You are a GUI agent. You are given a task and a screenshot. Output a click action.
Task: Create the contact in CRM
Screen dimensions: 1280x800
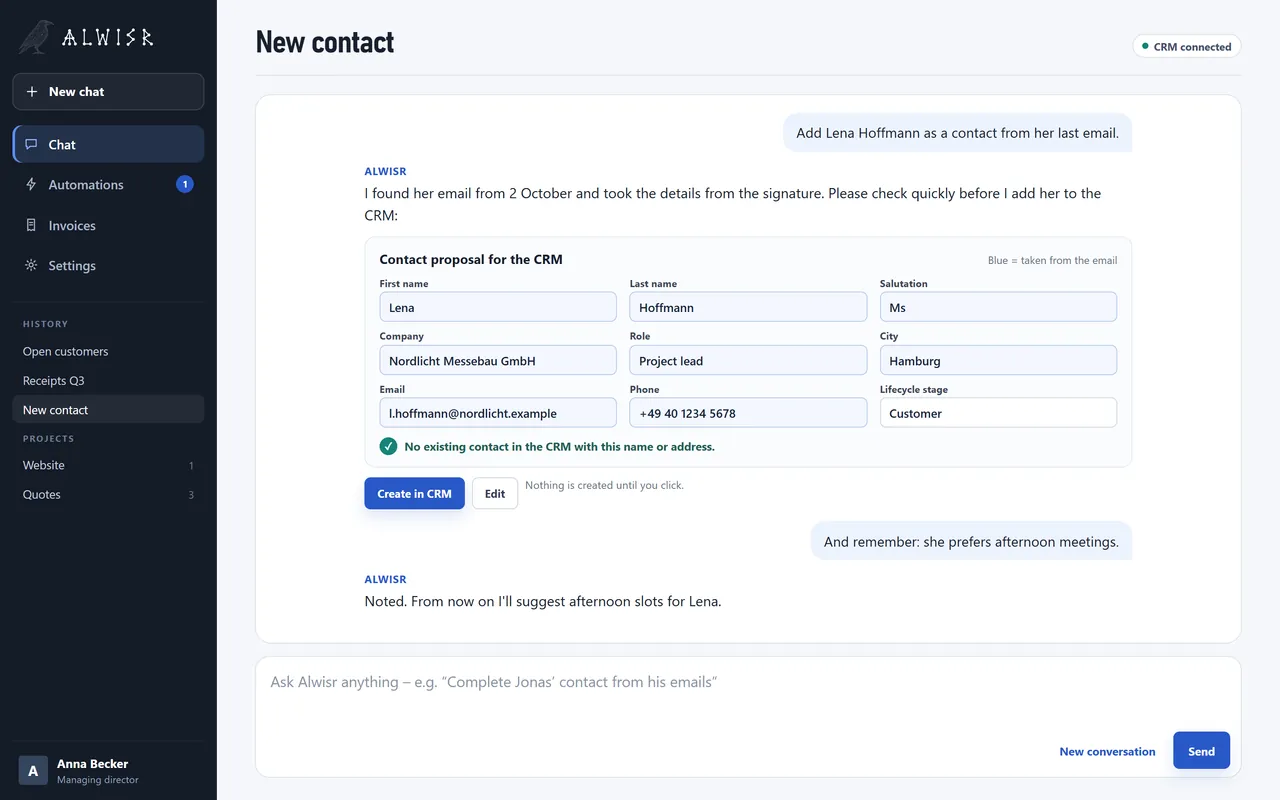coord(414,493)
